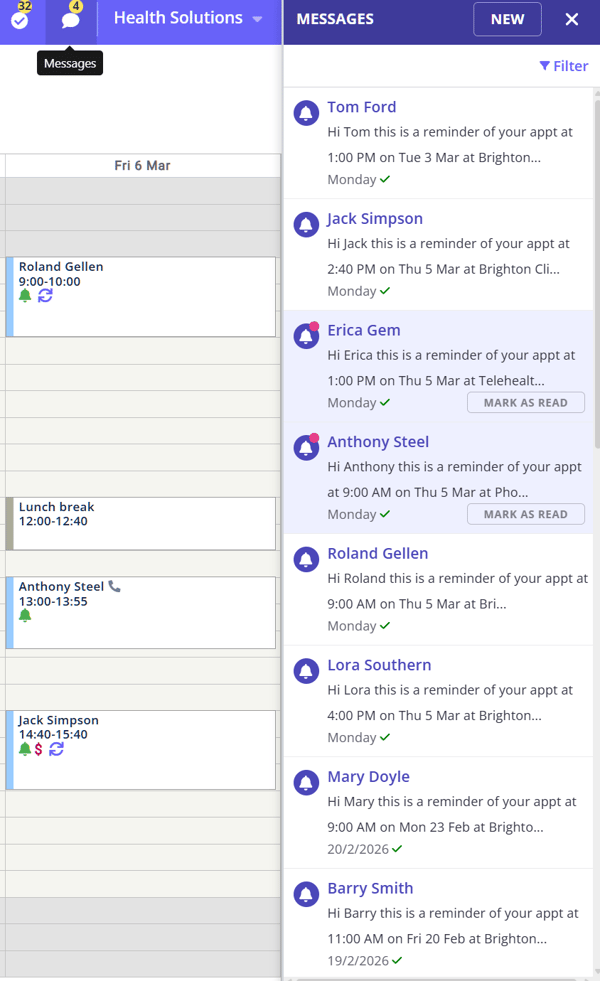Viewport: 600px width, 981px height.
Task: Click the bell icon on Anthony Steel appointment
Action: click(x=25, y=615)
